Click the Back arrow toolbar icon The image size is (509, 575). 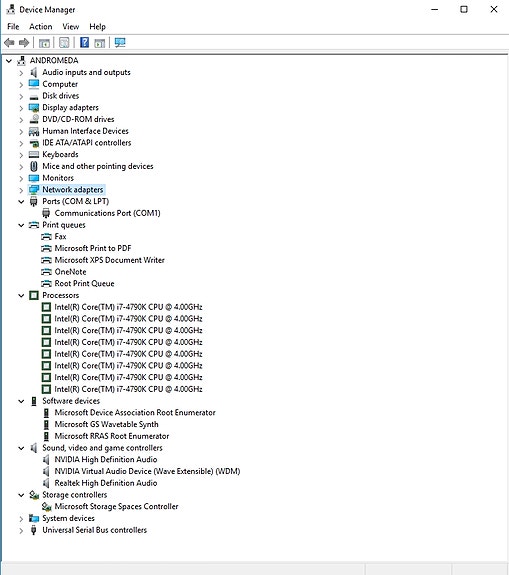click(9, 43)
